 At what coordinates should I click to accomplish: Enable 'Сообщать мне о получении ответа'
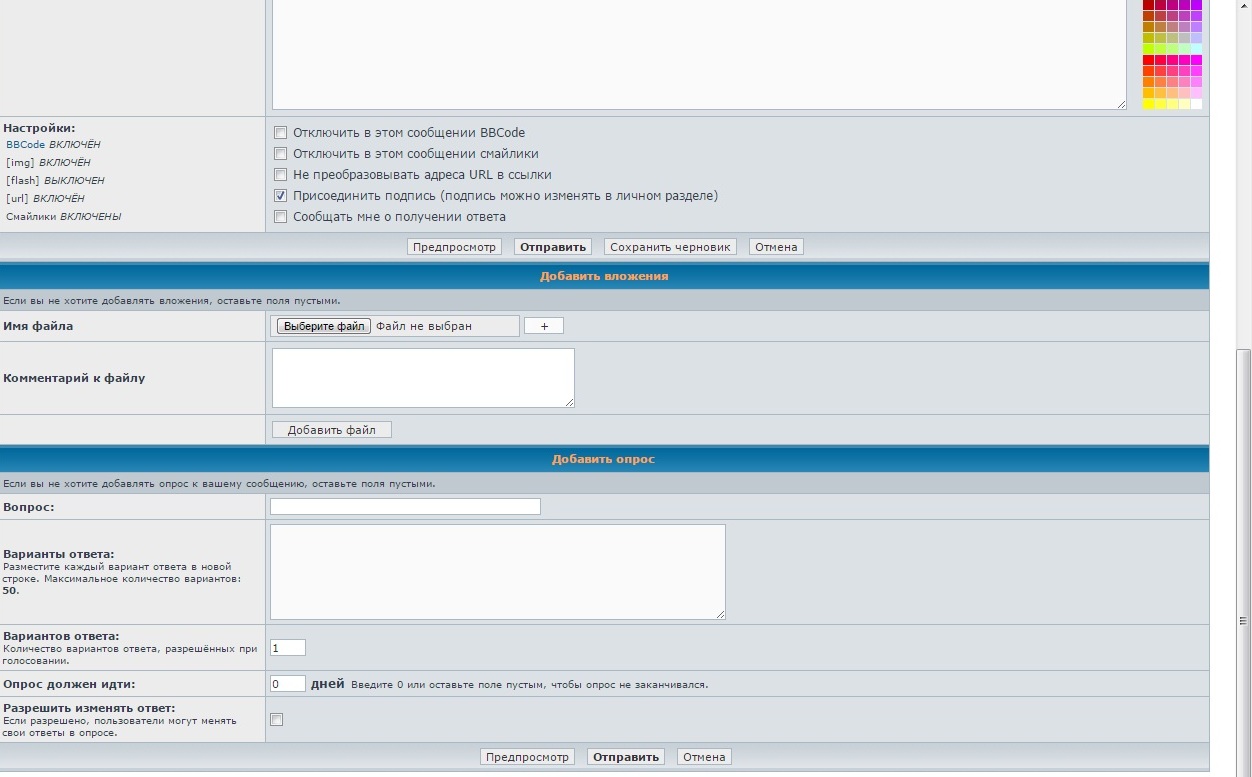280,216
